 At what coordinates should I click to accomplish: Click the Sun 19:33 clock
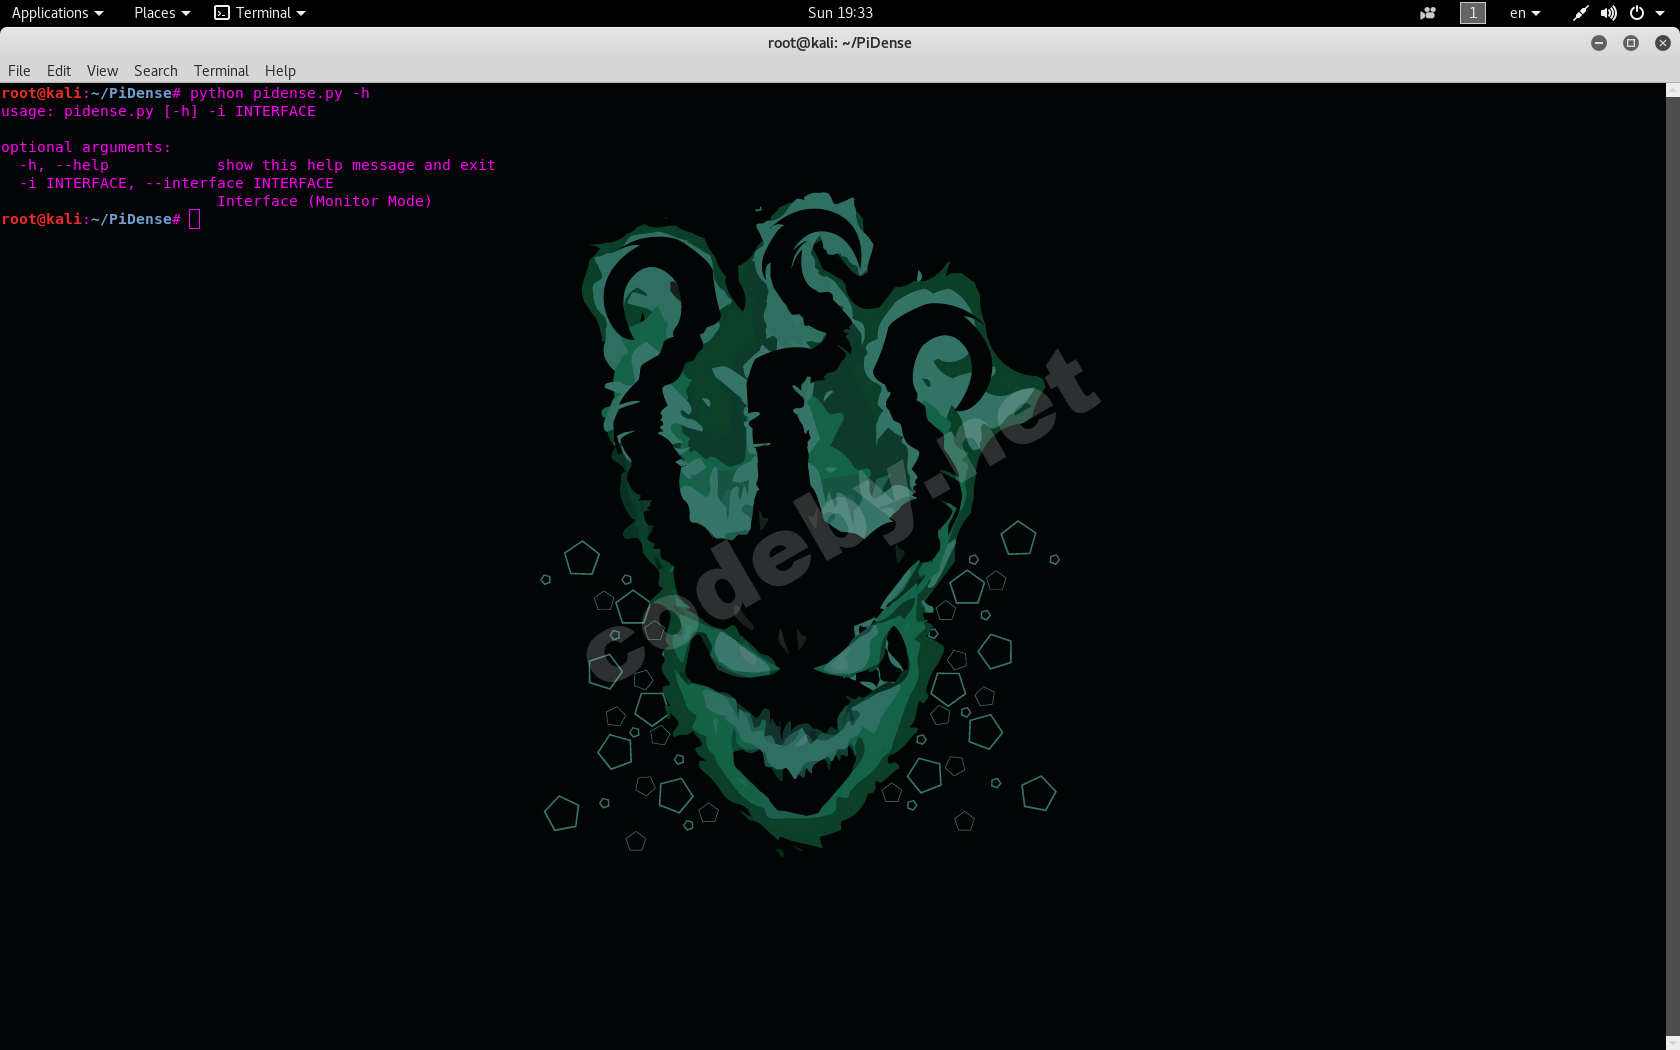click(840, 13)
